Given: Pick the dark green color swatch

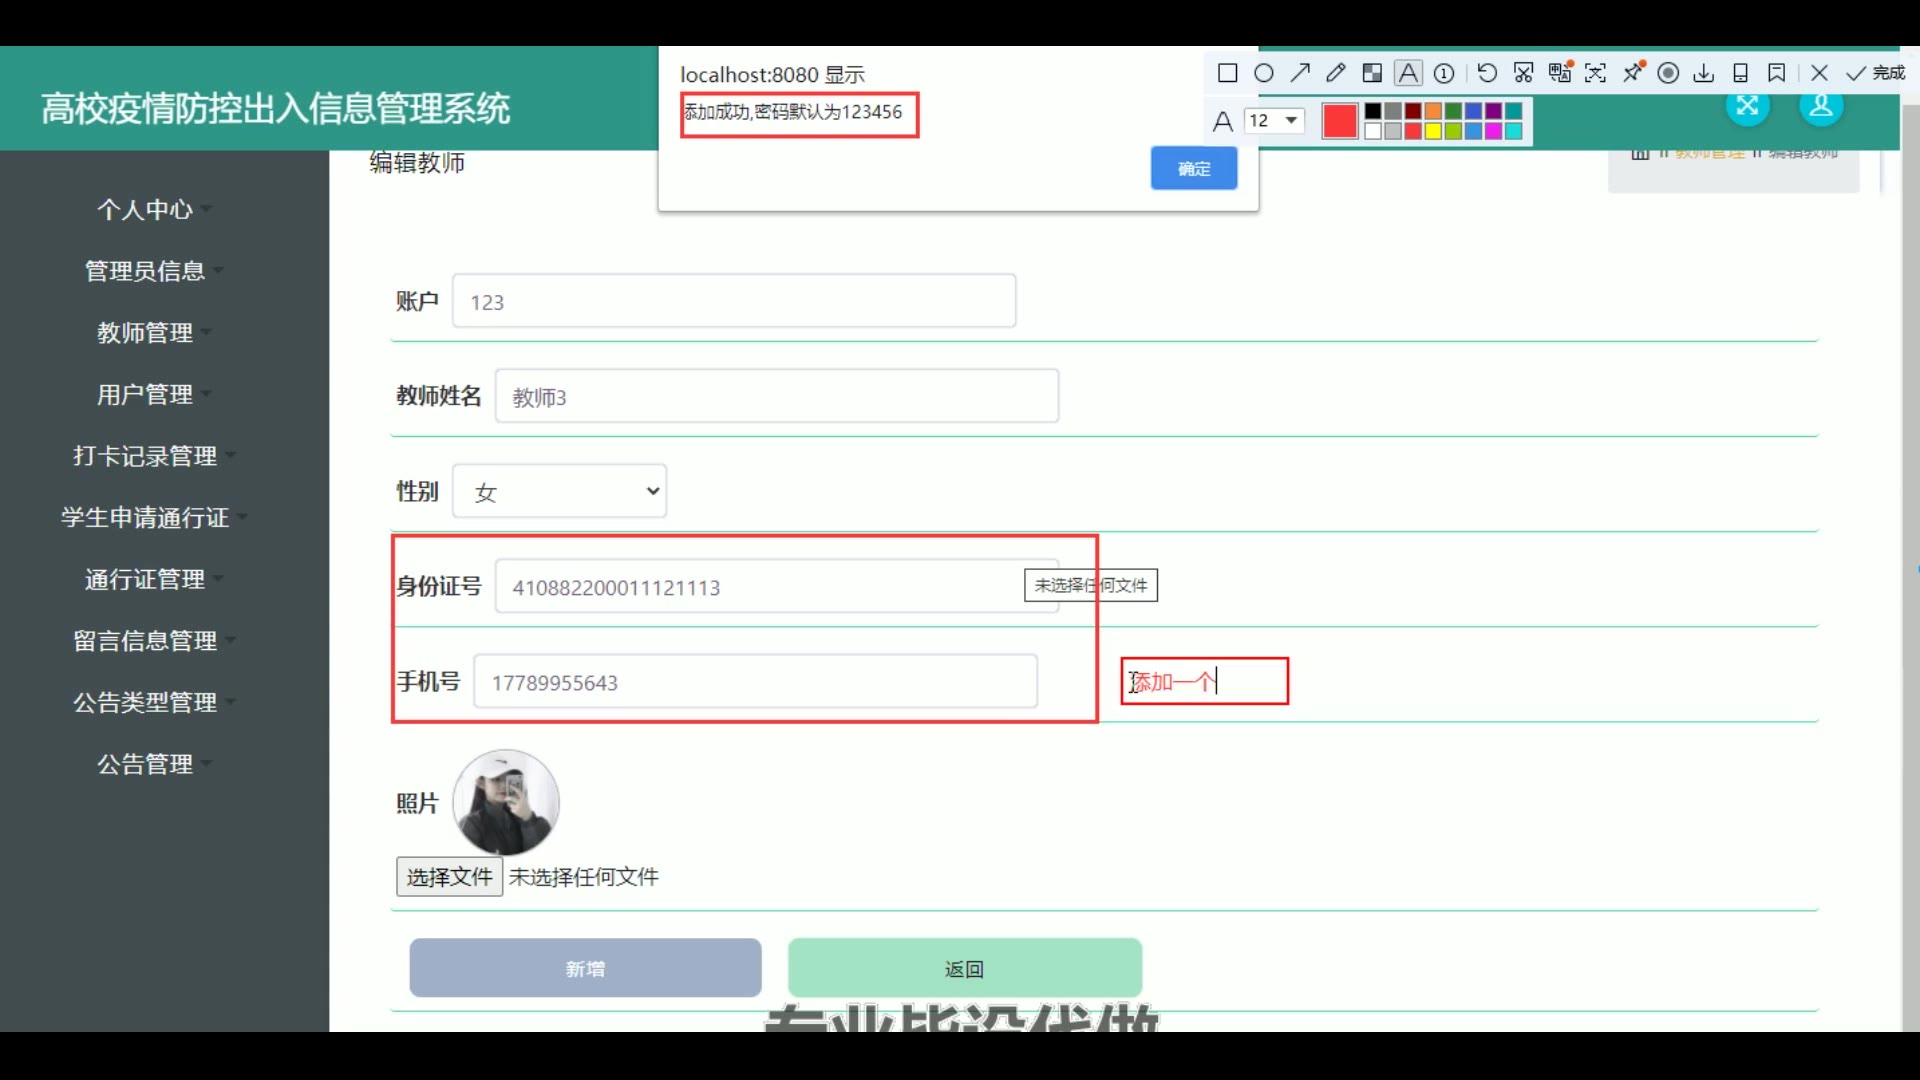Looking at the screenshot, I should (x=1453, y=111).
